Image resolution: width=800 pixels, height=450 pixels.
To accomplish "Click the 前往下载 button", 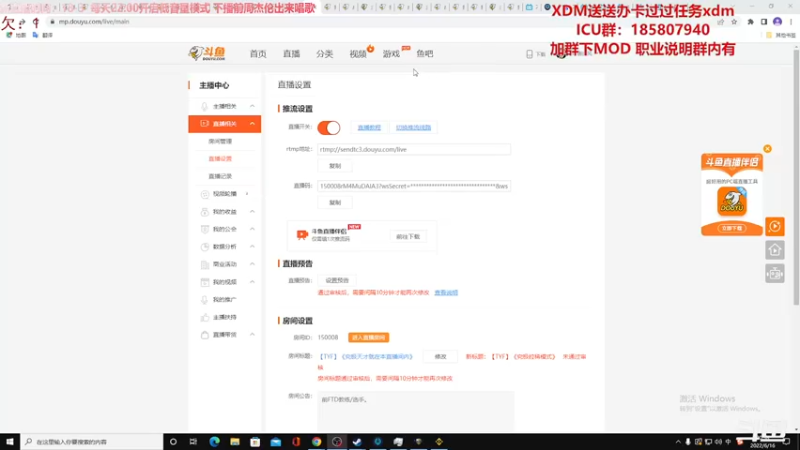I will point(408,236).
